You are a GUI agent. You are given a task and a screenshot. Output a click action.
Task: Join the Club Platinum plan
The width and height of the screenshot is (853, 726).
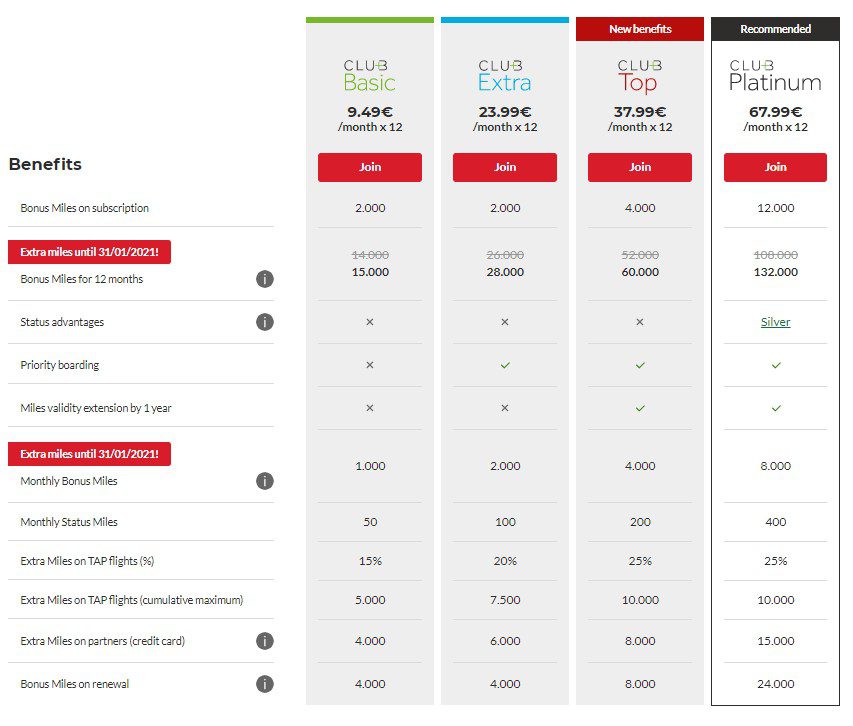(775, 167)
